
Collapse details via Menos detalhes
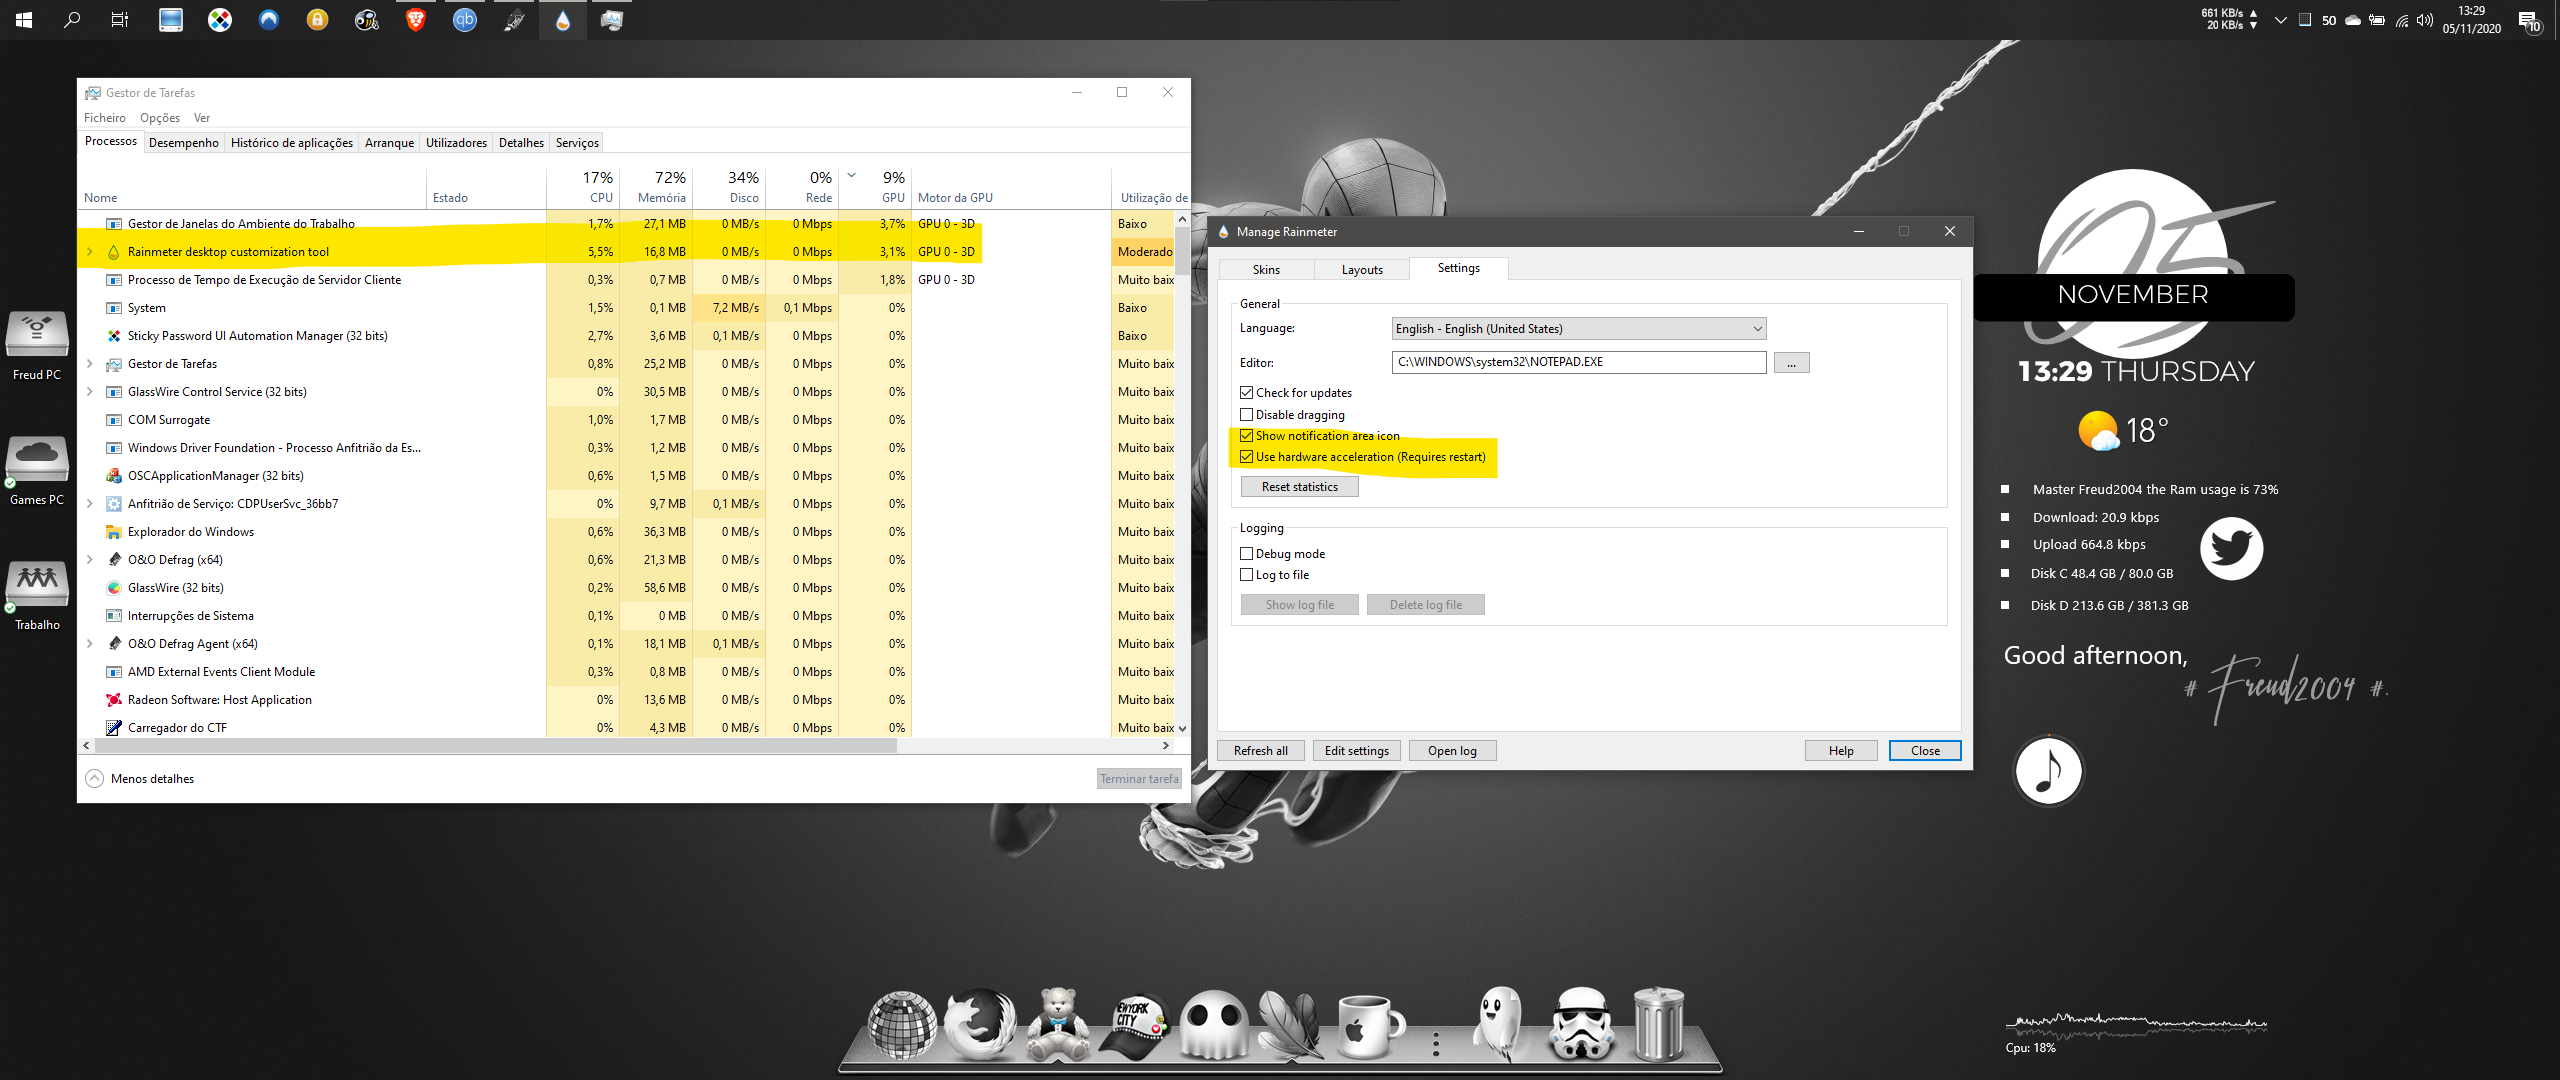pyautogui.click(x=140, y=779)
